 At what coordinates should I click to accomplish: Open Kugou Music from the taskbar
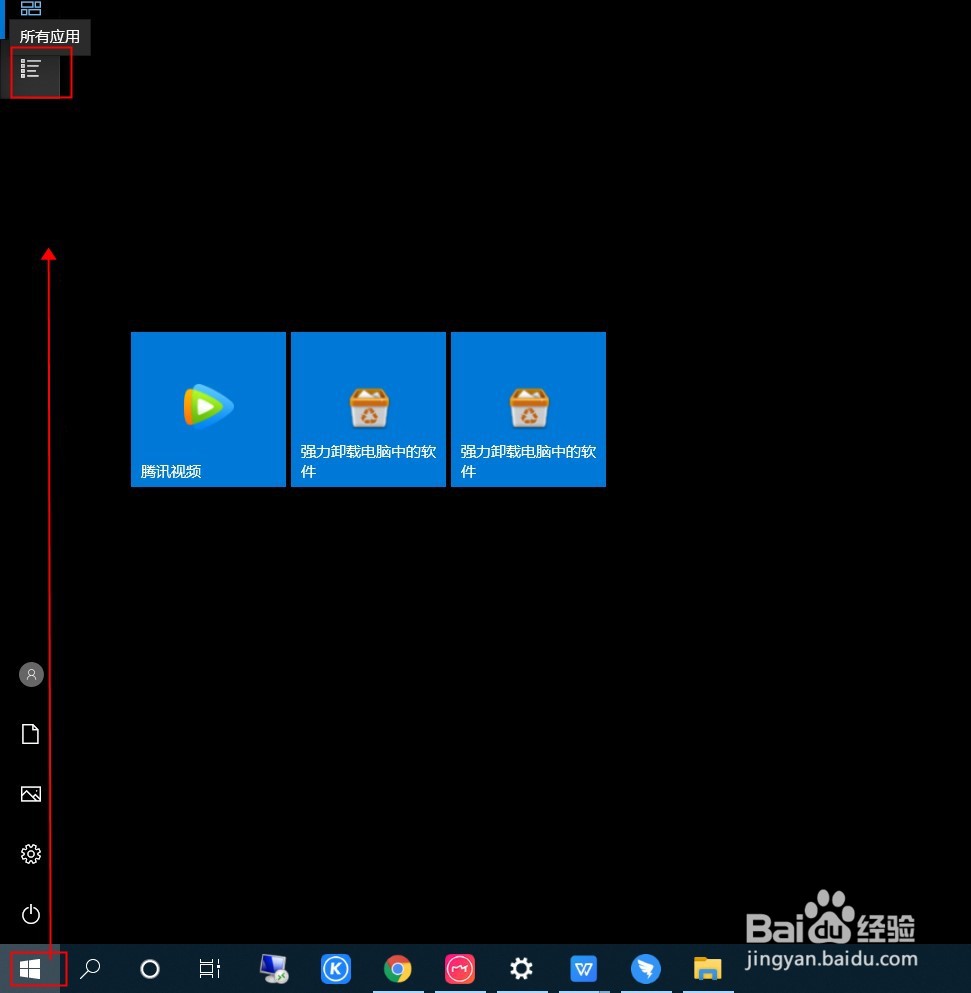tap(335, 968)
